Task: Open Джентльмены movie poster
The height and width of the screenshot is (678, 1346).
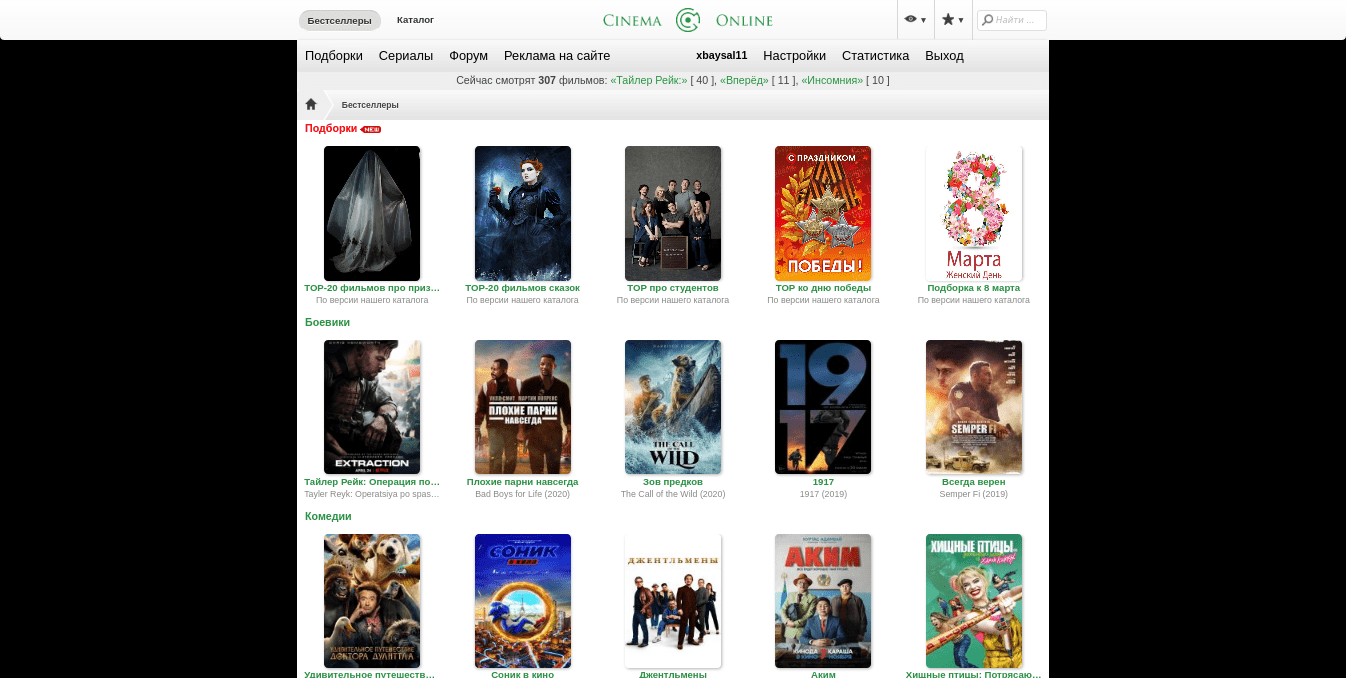Action: click(673, 601)
